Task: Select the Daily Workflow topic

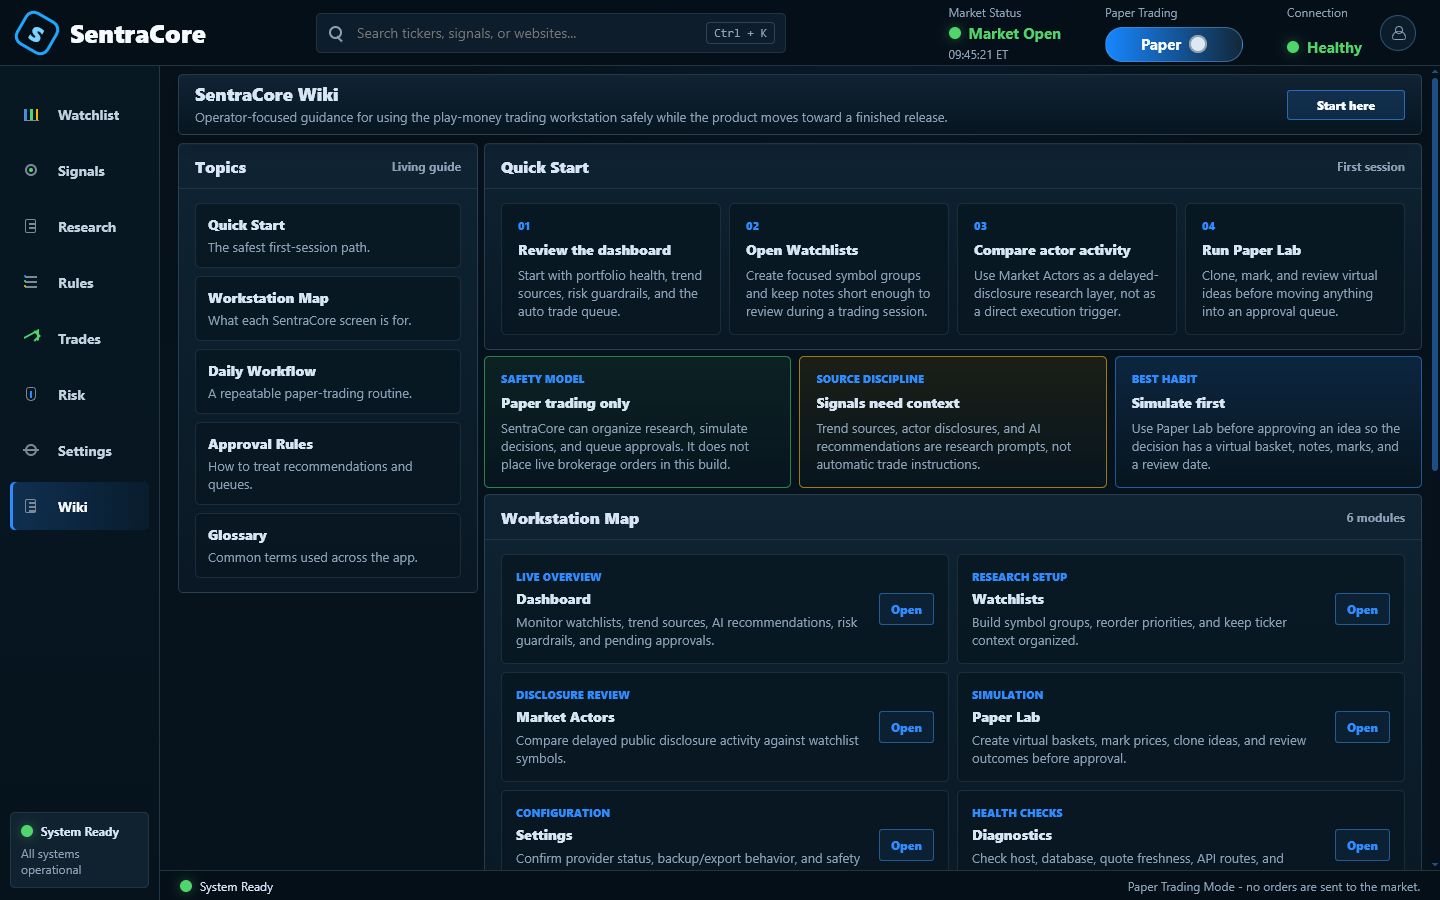Action: 328,382
